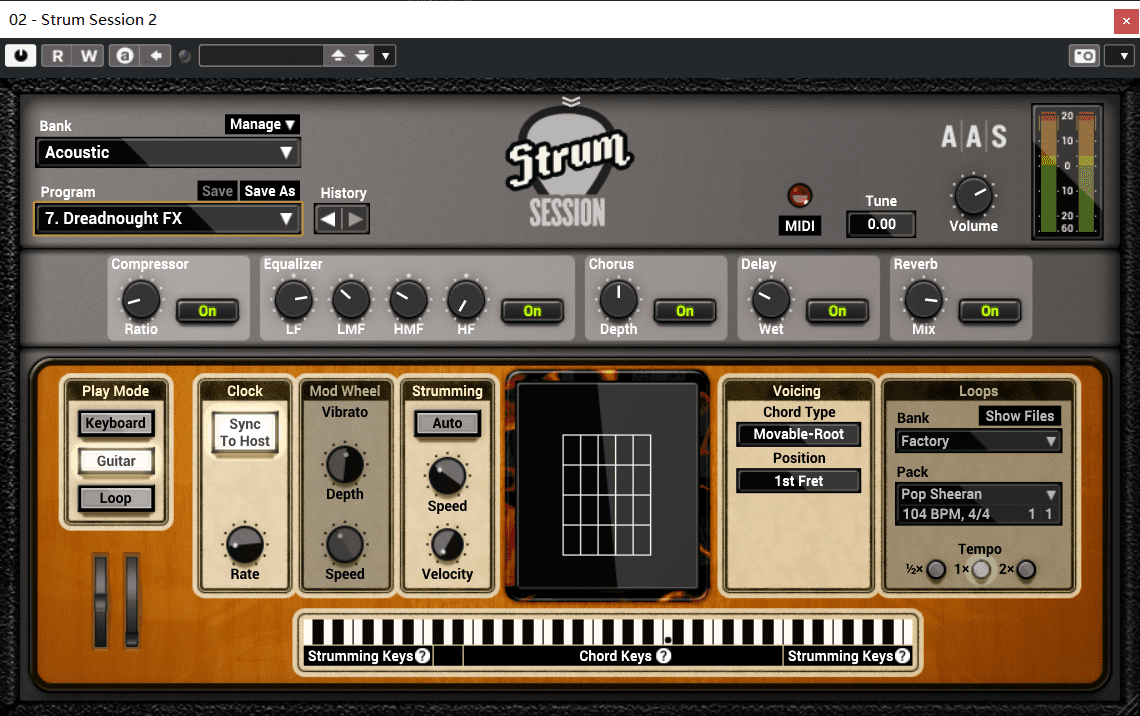This screenshot has width=1140, height=716.
Task: Click the fretboard chord display grid
Action: pos(606,495)
